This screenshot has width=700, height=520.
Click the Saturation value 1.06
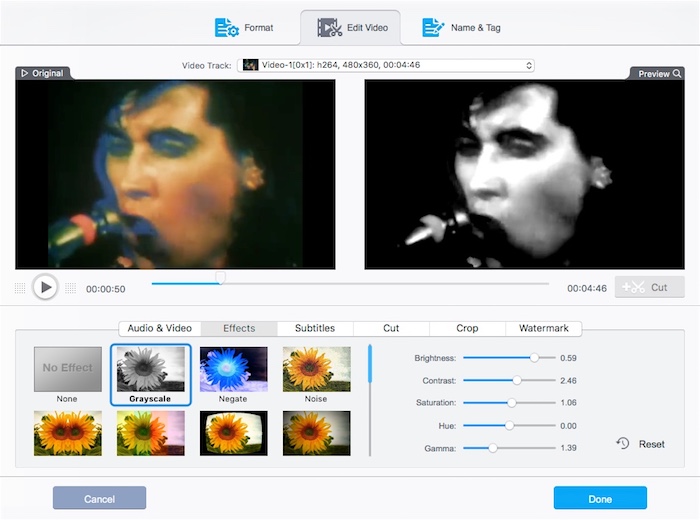(x=568, y=403)
